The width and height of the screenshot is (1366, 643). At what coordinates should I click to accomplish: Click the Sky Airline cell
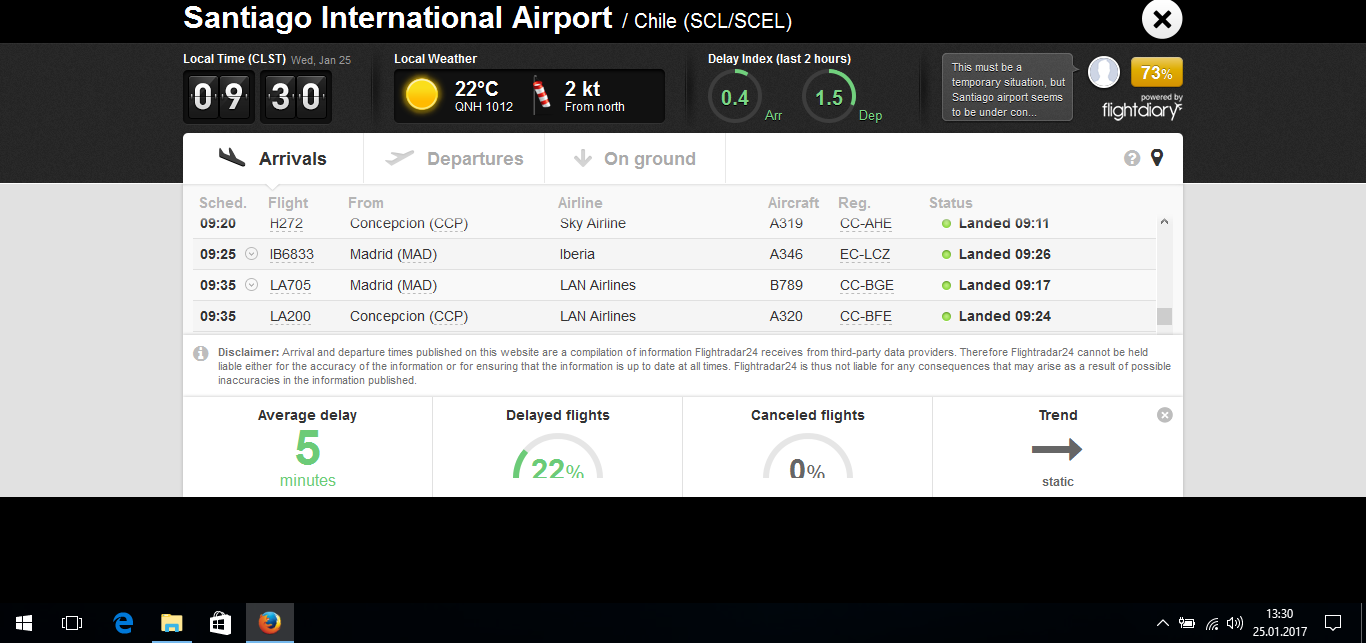click(593, 223)
